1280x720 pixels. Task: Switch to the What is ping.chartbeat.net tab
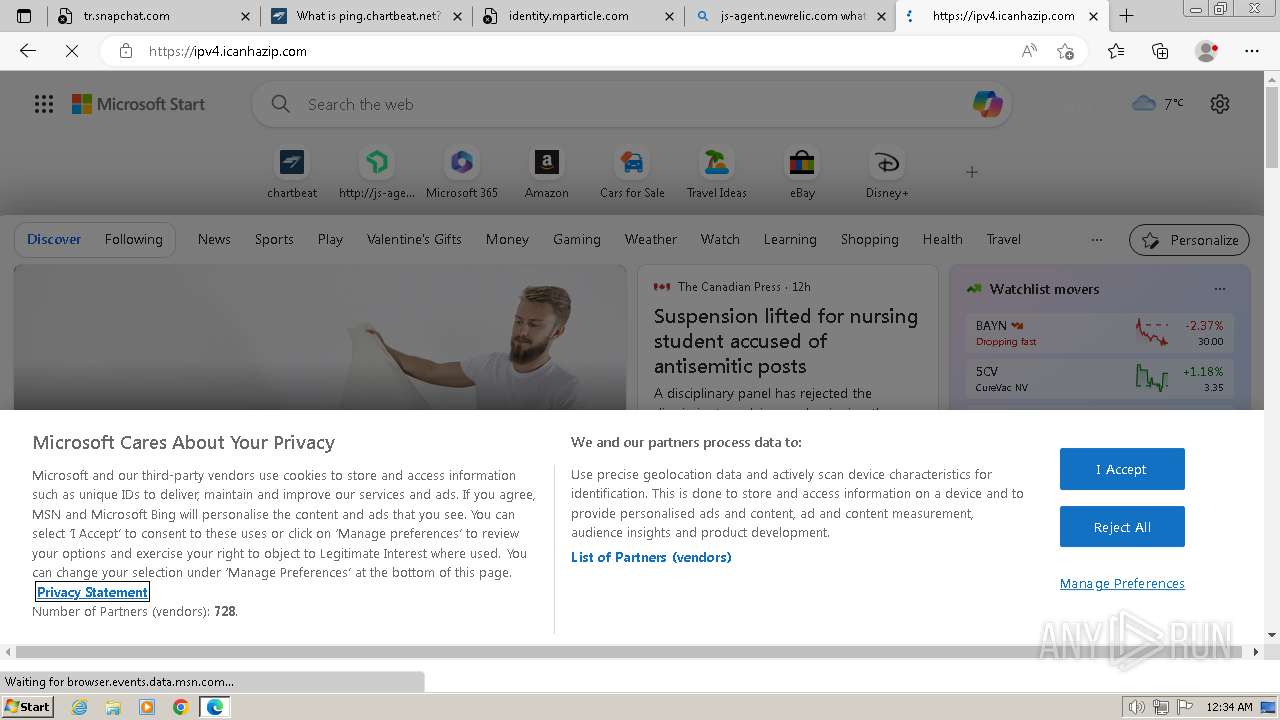[x=366, y=16]
